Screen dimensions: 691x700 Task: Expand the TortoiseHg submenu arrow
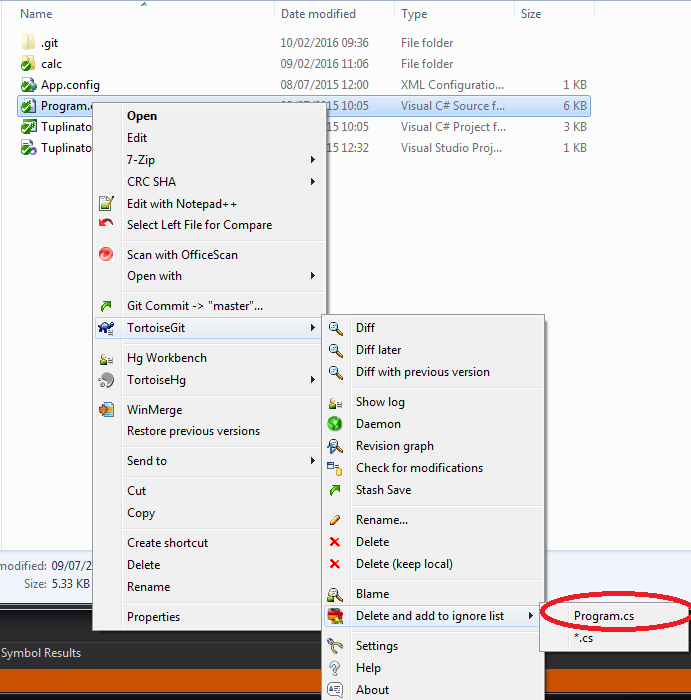pos(313,380)
